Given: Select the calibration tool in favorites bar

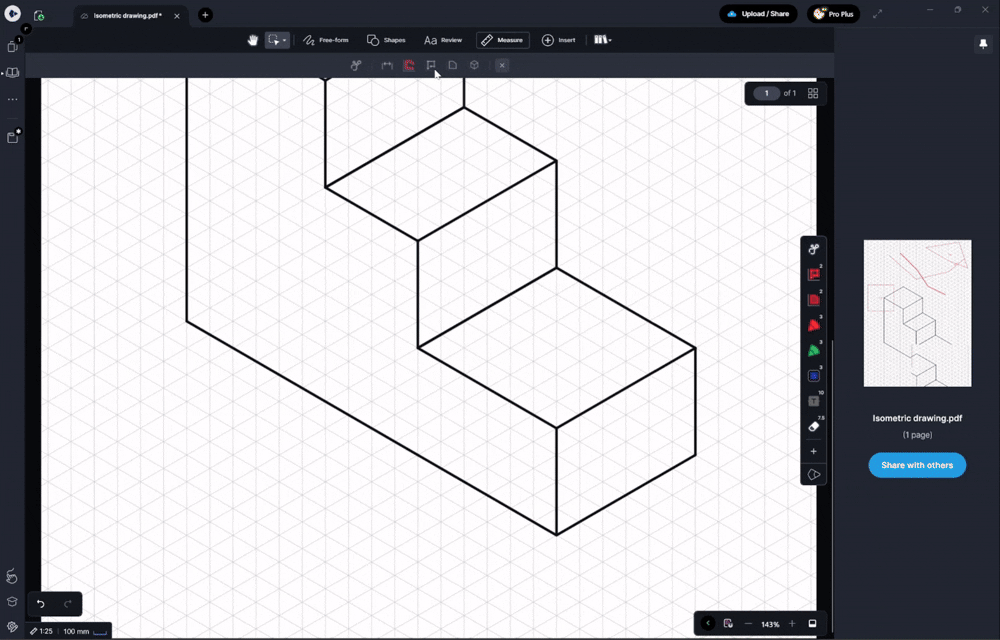Looking at the screenshot, I should 813,249.
